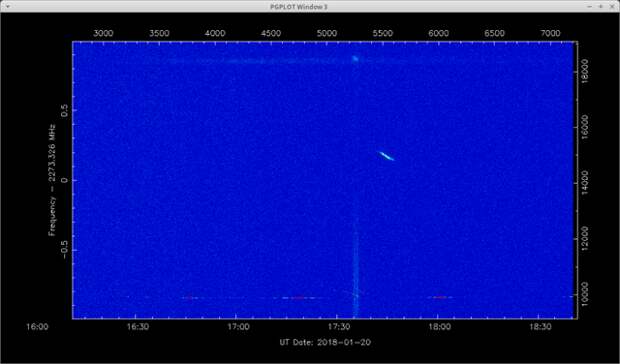Click the Frequency - 2273.326 MHz axis label
The height and width of the screenshot is (364, 620).
52,180
